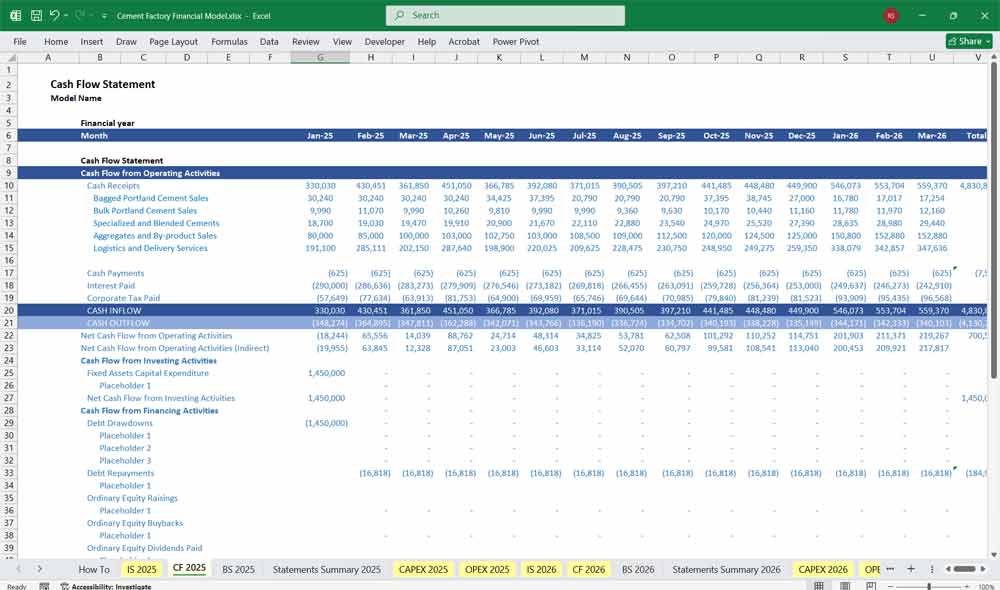This screenshot has height=590, width=1000.
Task: Switch to the BS 2025 sheet tab
Action: click(x=238, y=568)
